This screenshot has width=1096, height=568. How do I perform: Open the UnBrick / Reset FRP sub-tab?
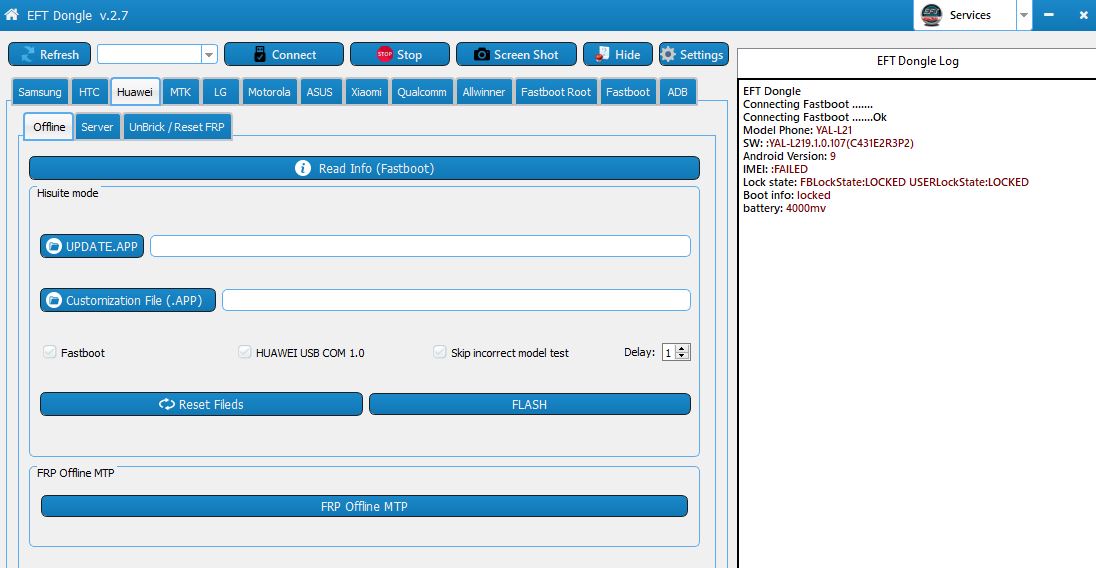(177, 126)
